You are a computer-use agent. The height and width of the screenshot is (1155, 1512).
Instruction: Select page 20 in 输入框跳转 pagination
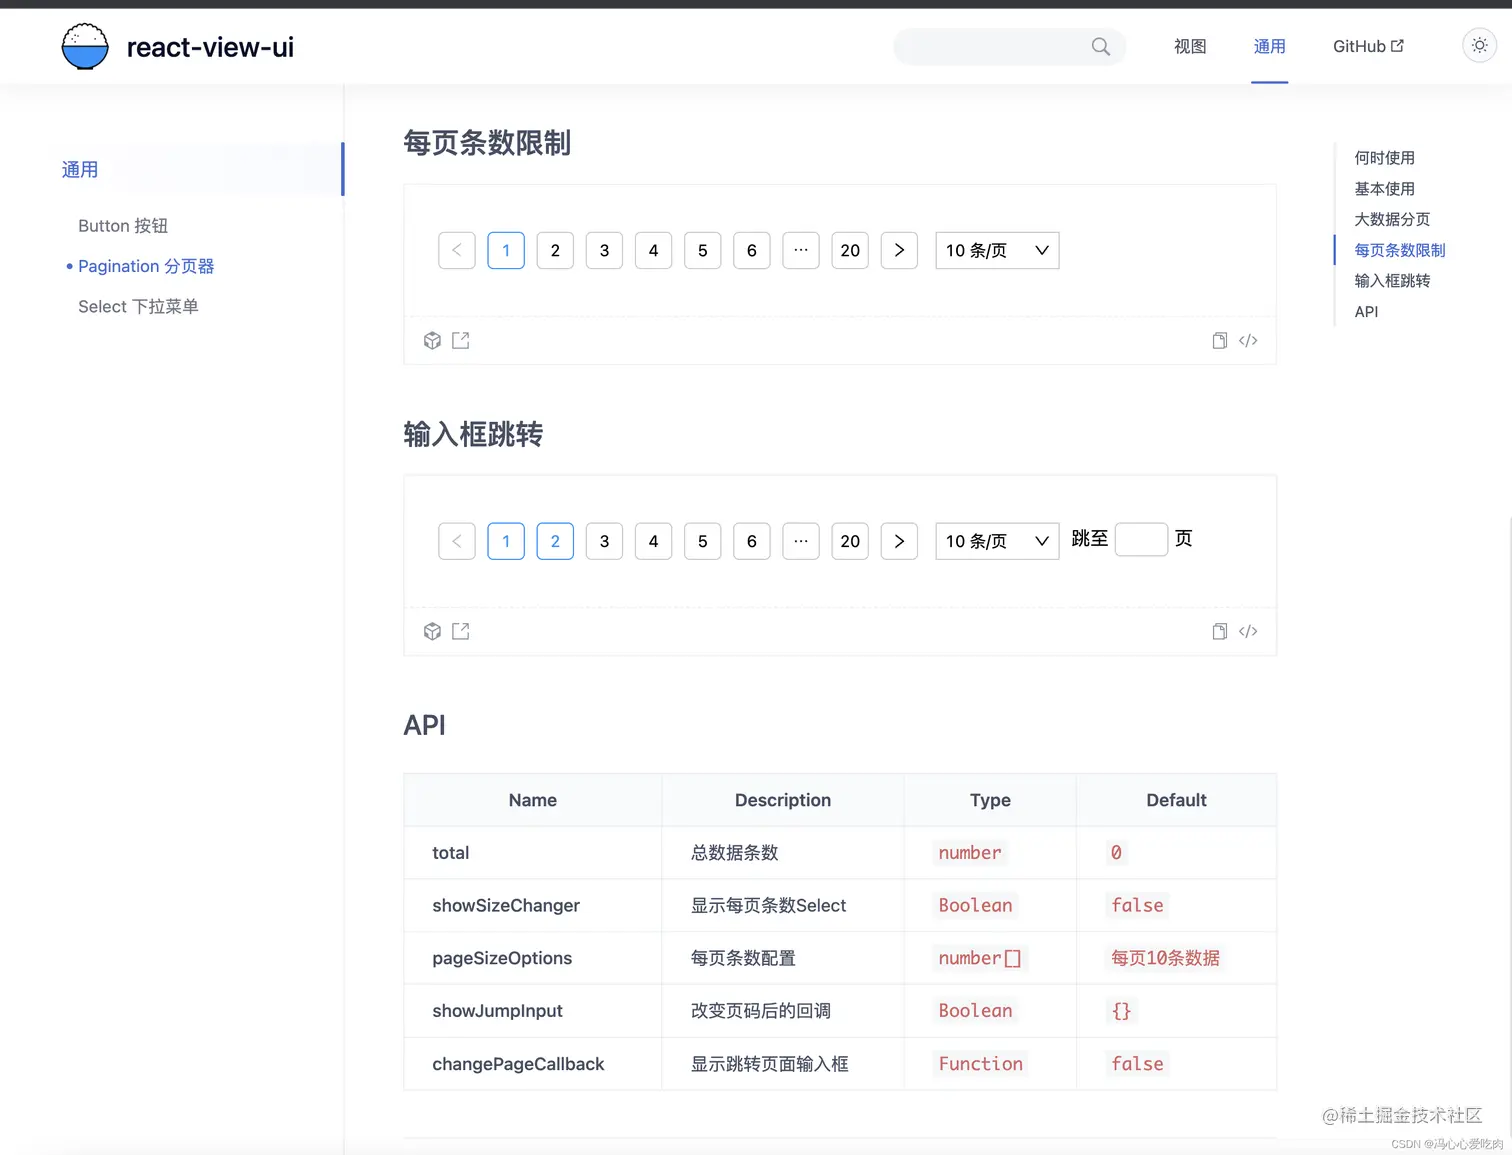click(x=849, y=541)
